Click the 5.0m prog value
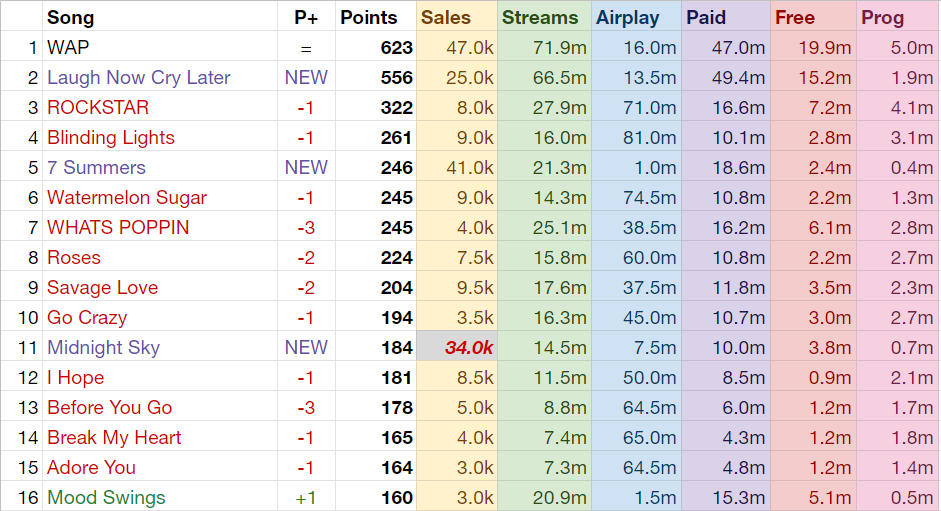This screenshot has height=511, width=941. pyautogui.click(x=912, y=47)
